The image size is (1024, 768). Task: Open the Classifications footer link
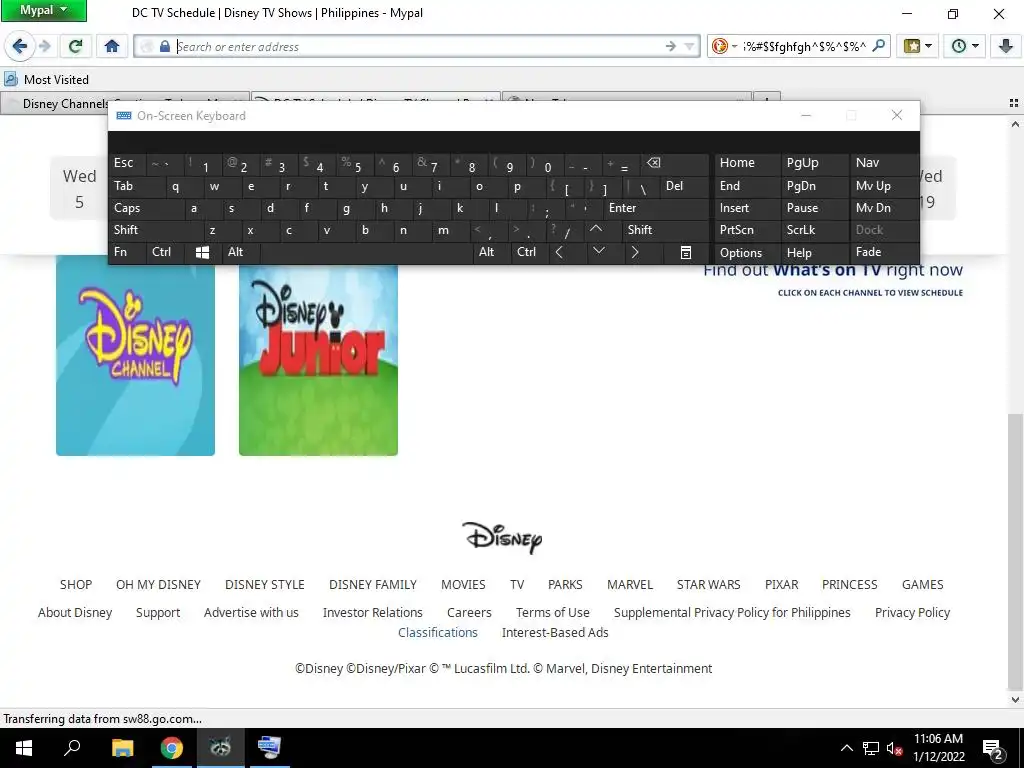click(438, 633)
